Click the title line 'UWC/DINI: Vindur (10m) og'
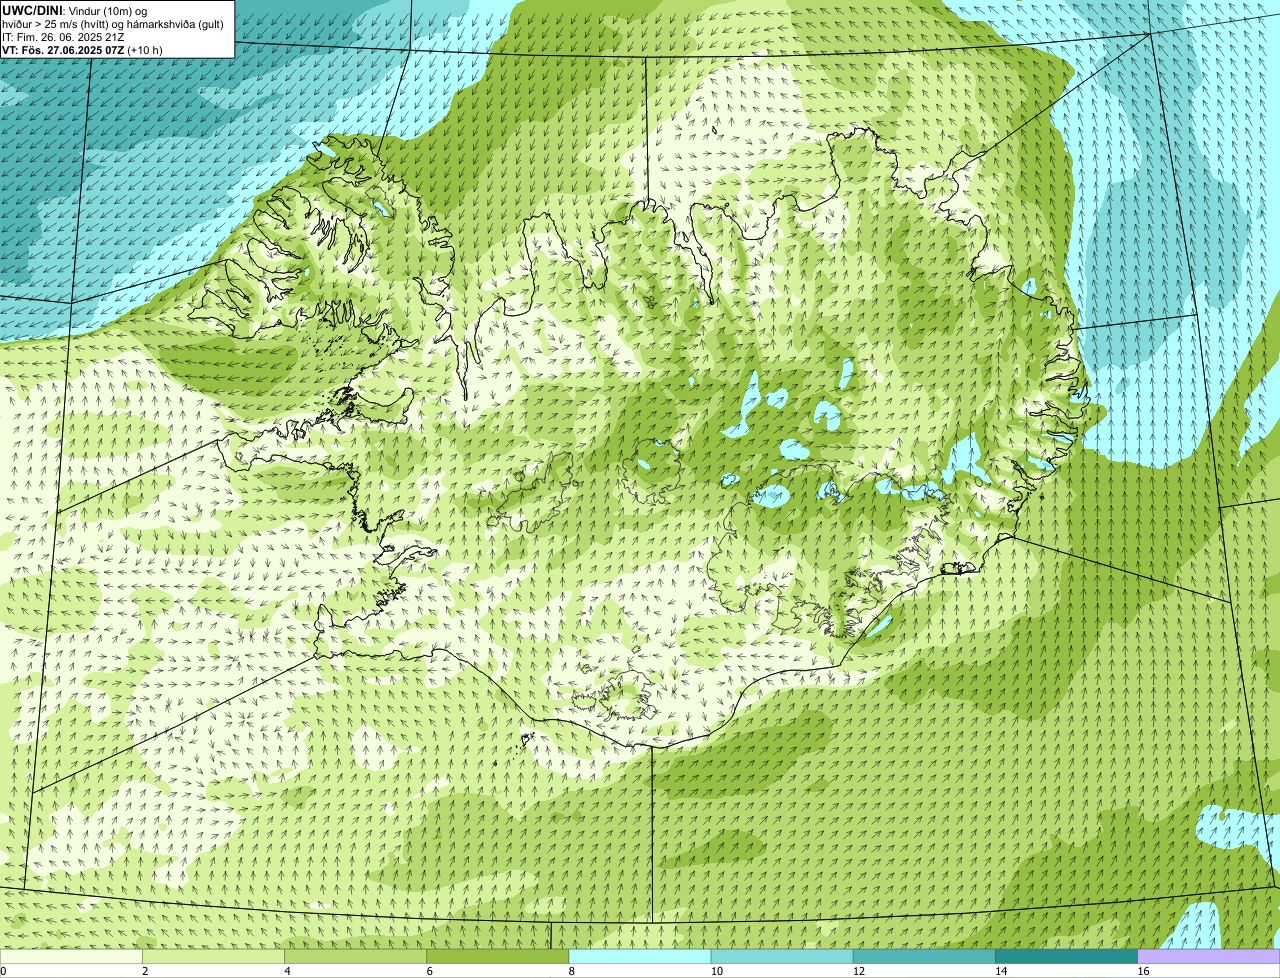Viewport: 1280px width, 978px height. [x=75, y=10]
